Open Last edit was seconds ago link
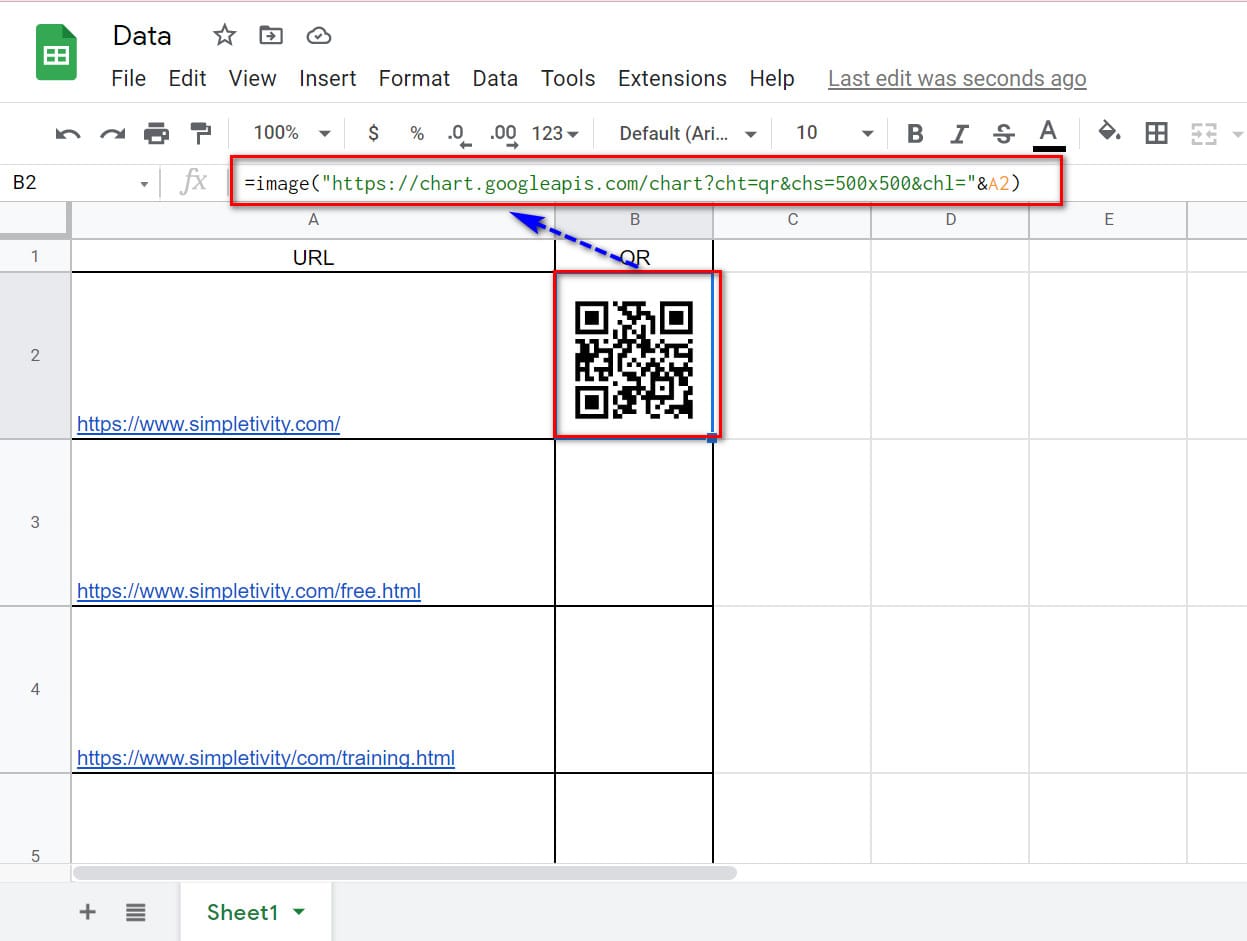The width and height of the screenshot is (1247, 941). 957,78
